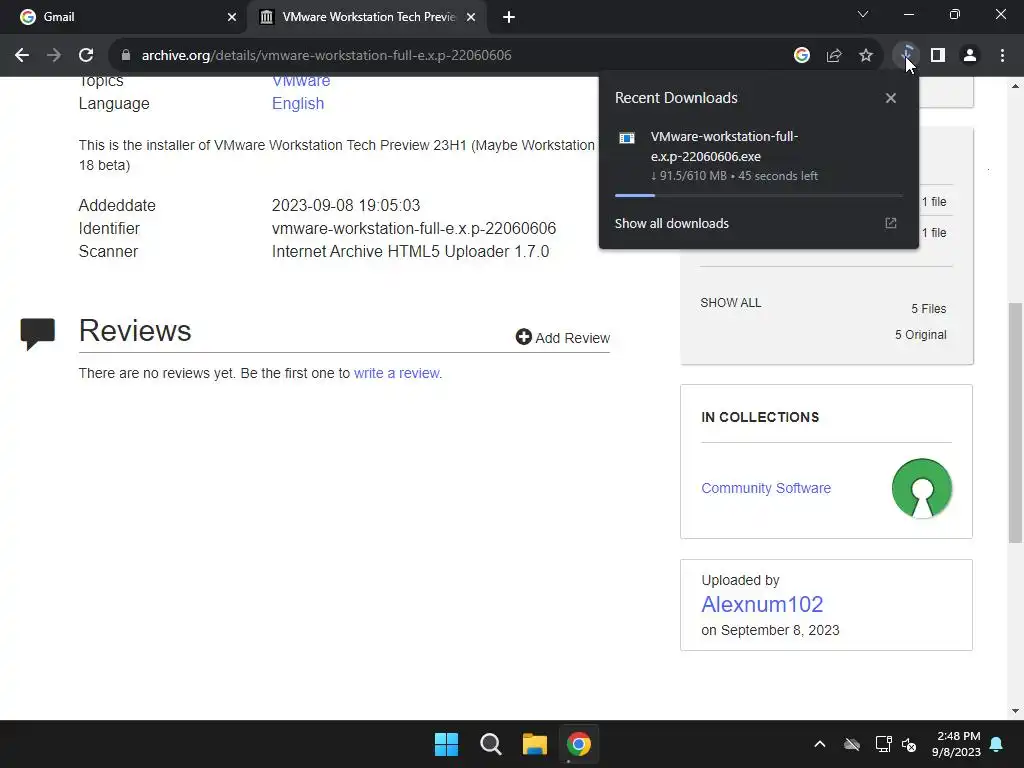Open the notifications bell icon
The height and width of the screenshot is (768, 1024).
tap(997, 744)
